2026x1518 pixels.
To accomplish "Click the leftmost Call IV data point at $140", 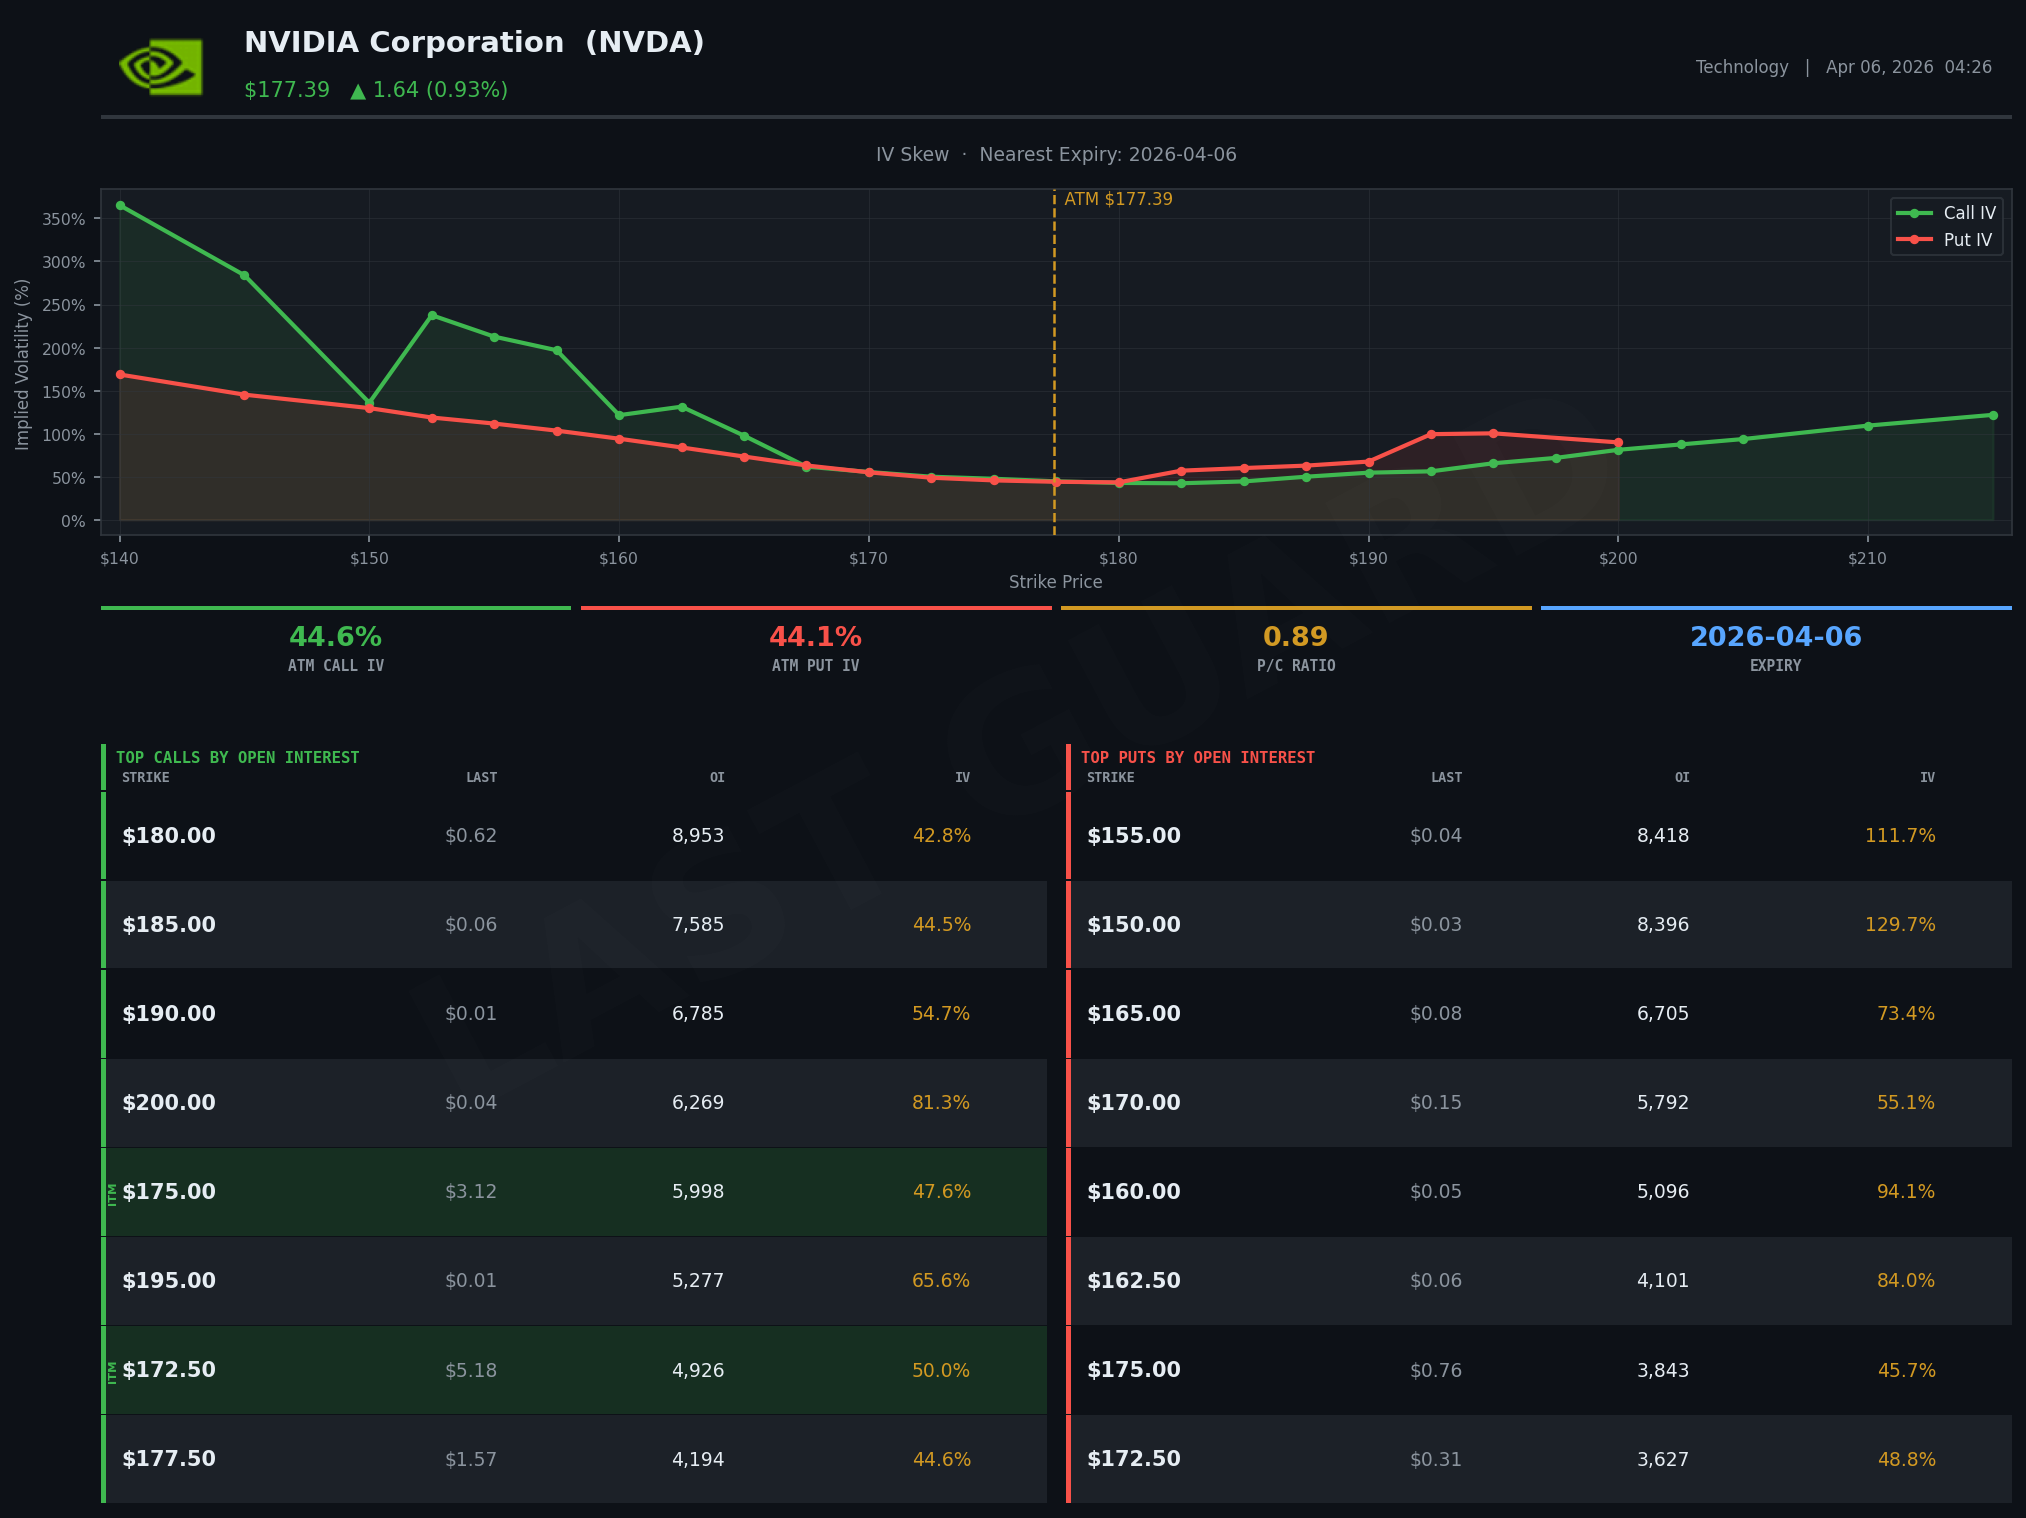I will point(121,206).
